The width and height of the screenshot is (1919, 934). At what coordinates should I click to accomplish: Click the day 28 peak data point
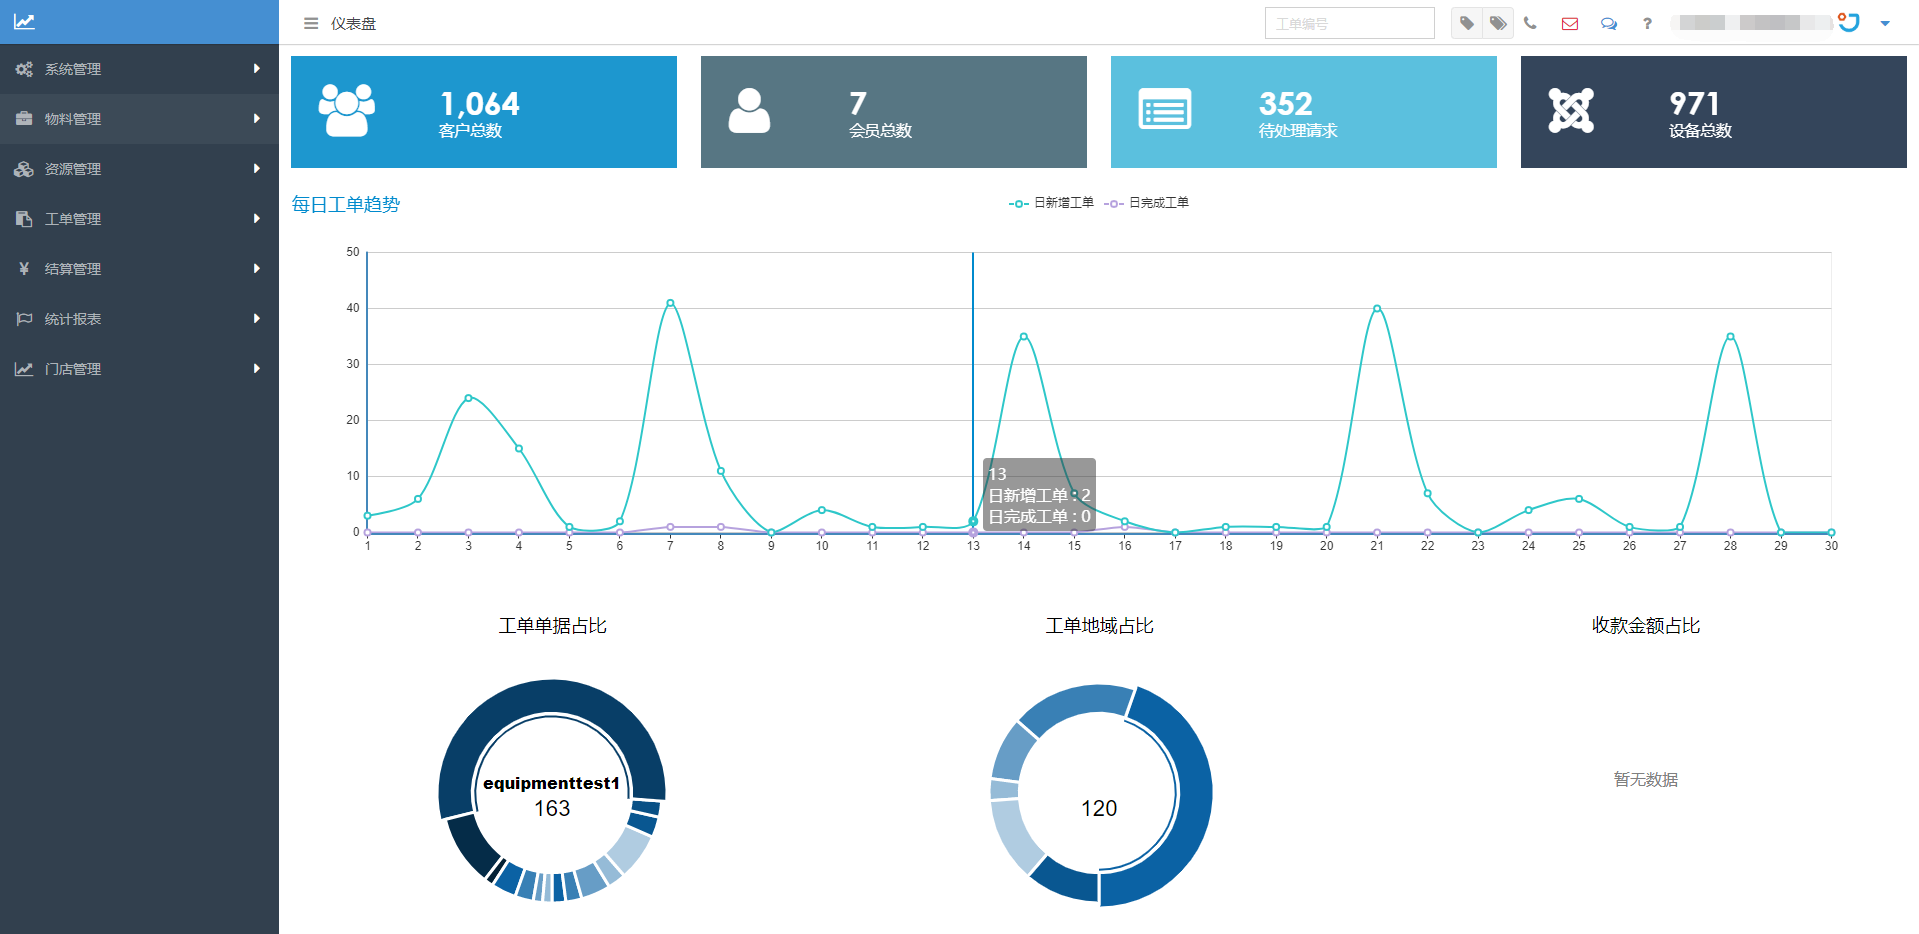point(1730,336)
